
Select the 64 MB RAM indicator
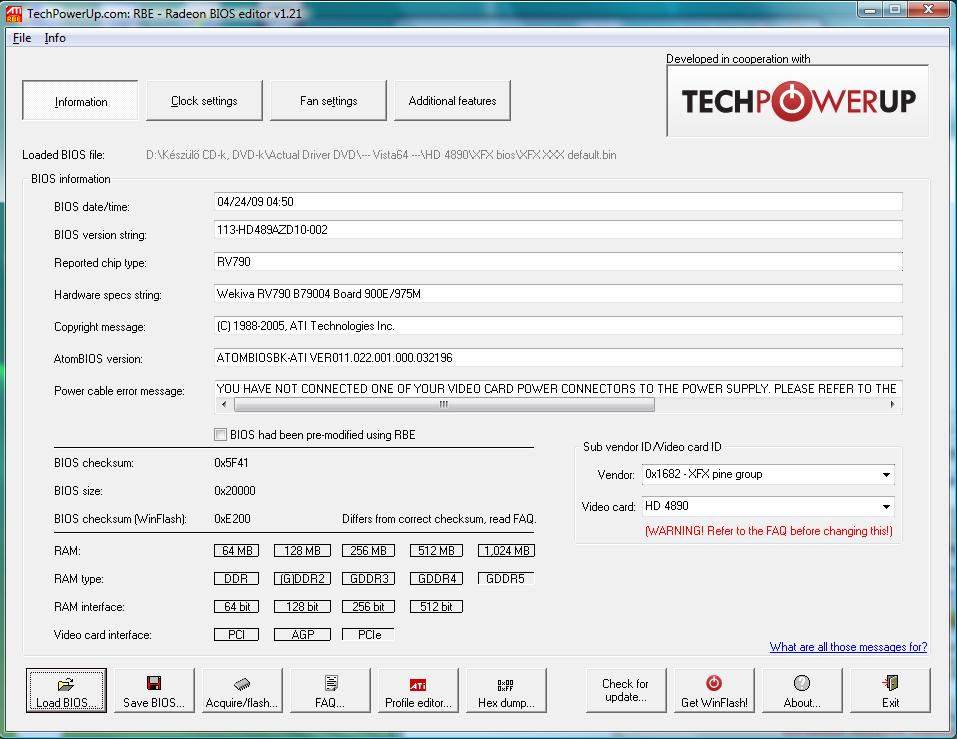(236, 550)
